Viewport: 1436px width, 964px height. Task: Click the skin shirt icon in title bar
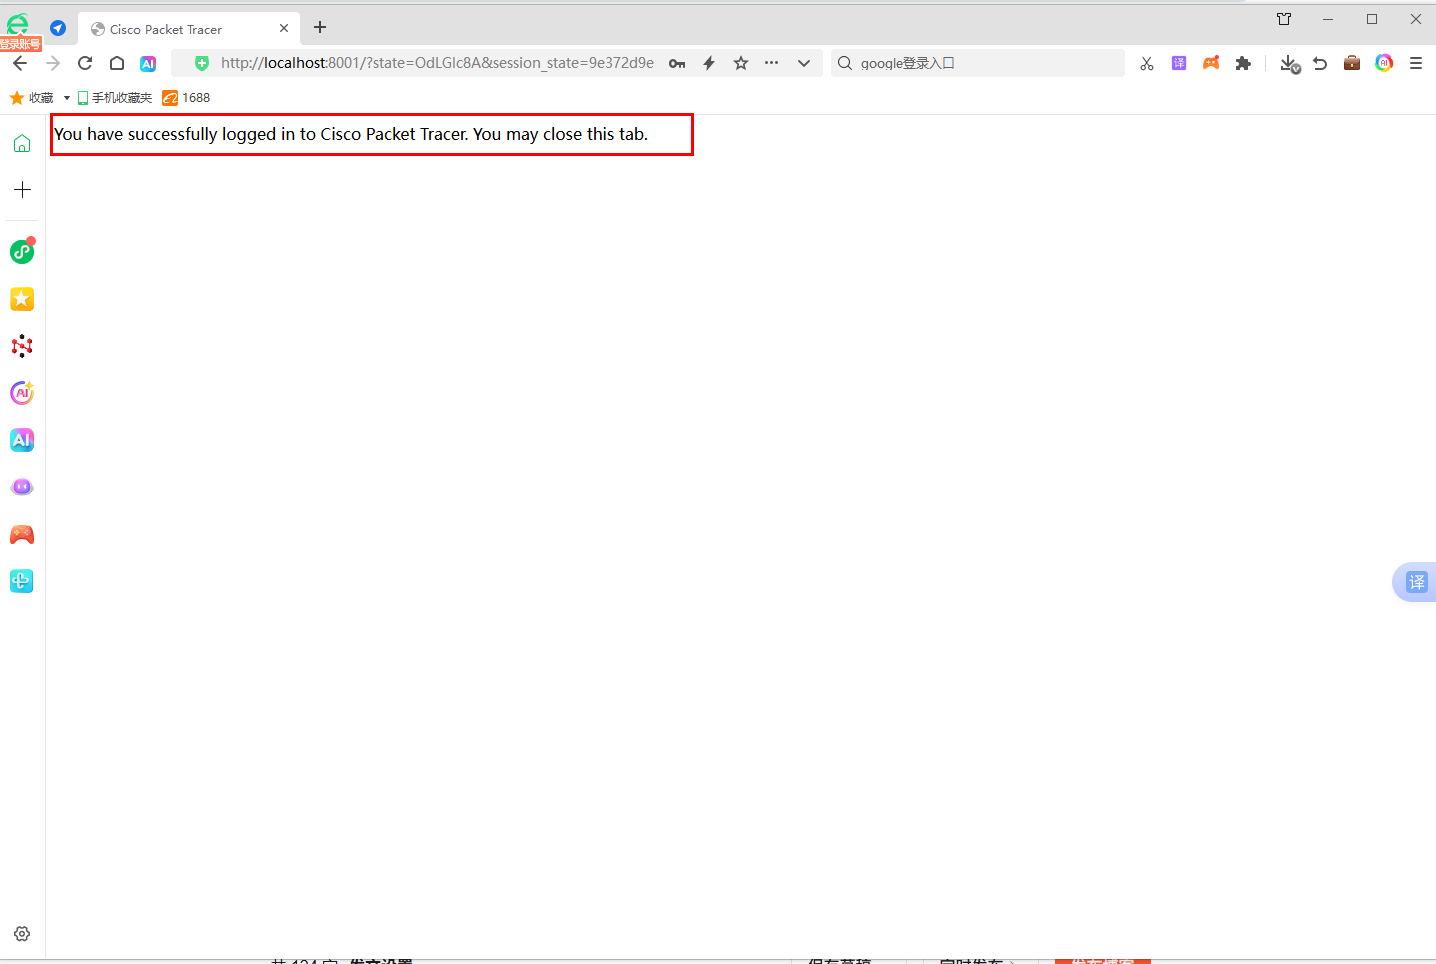[x=1284, y=19]
